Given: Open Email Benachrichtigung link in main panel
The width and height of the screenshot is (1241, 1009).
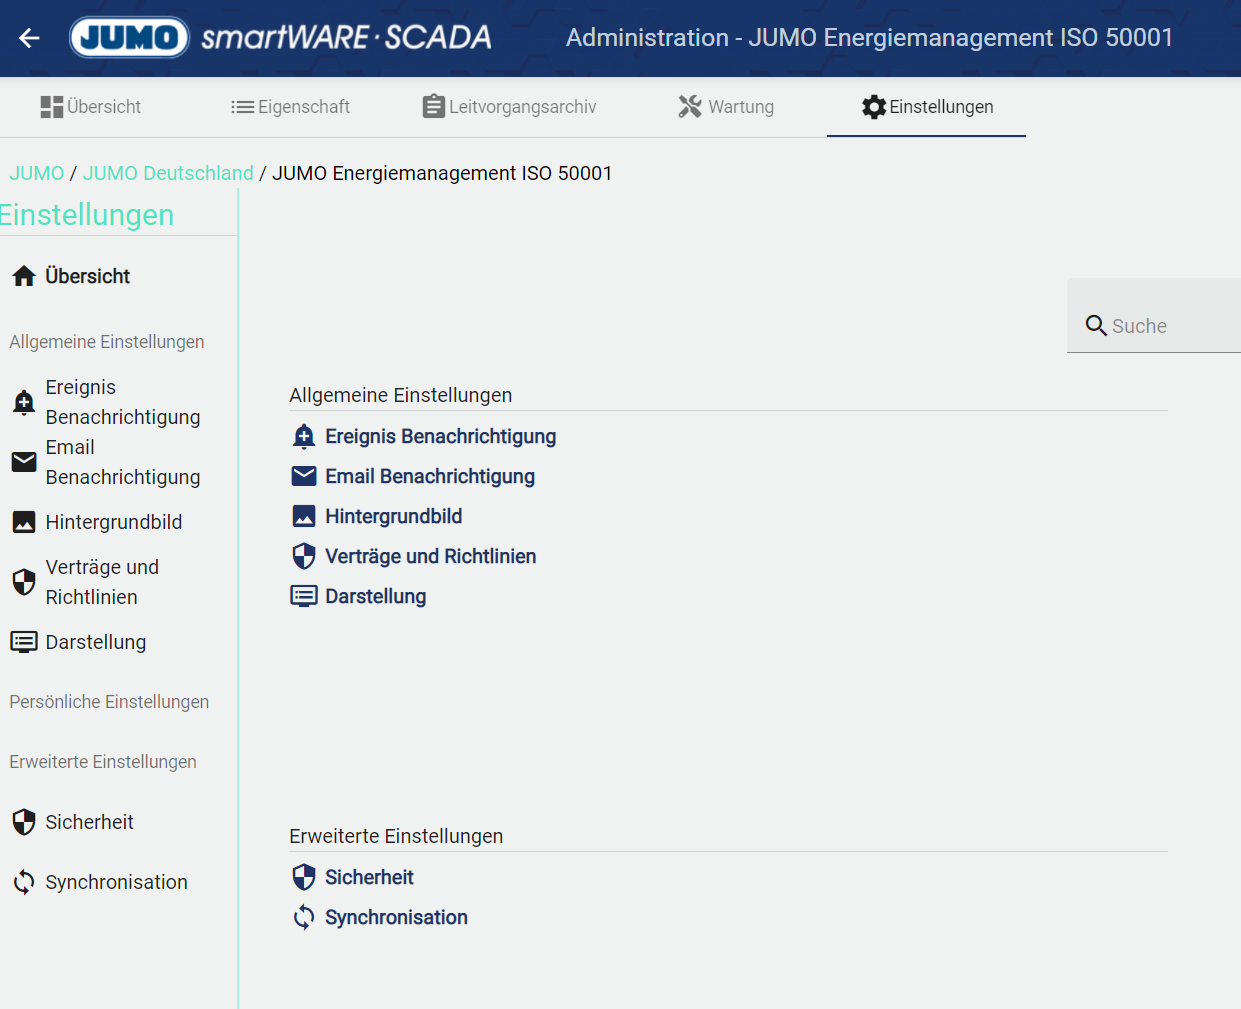Looking at the screenshot, I should [x=430, y=476].
